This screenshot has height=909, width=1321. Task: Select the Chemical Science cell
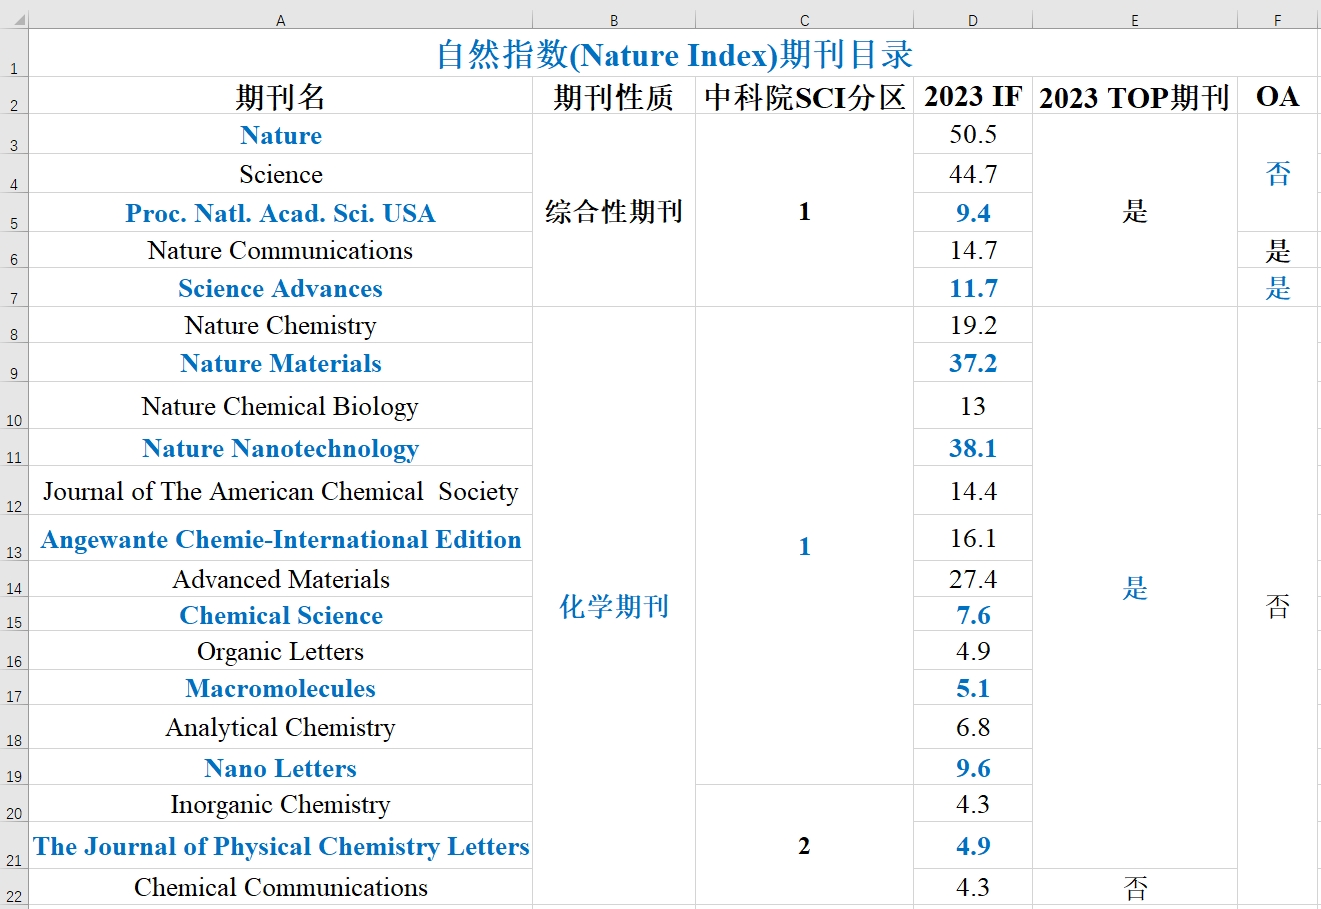click(x=280, y=615)
